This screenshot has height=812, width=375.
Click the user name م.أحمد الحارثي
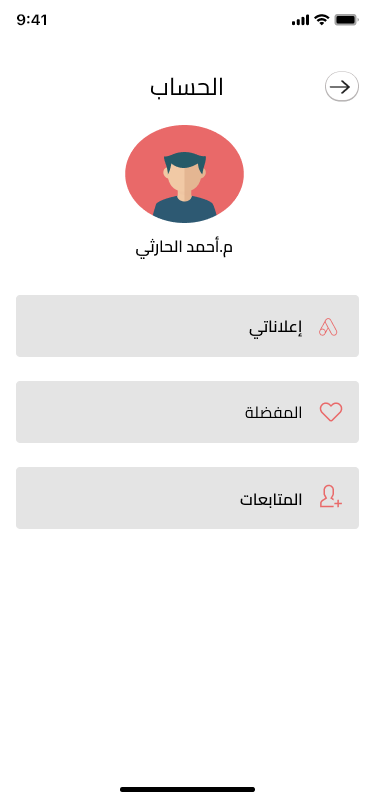coord(184,248)
